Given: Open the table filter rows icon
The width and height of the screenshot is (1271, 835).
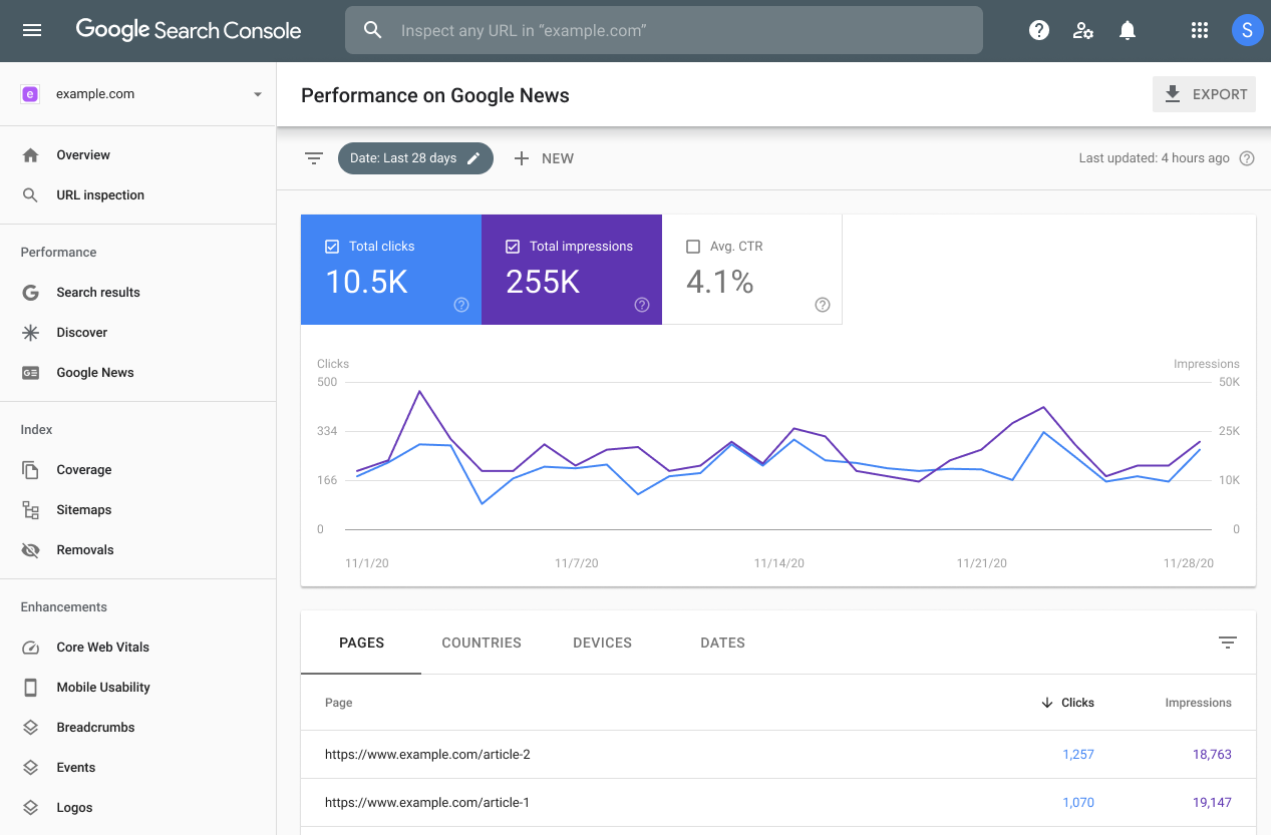Looking at the screenshot, I should click(x=1228, y=643).
